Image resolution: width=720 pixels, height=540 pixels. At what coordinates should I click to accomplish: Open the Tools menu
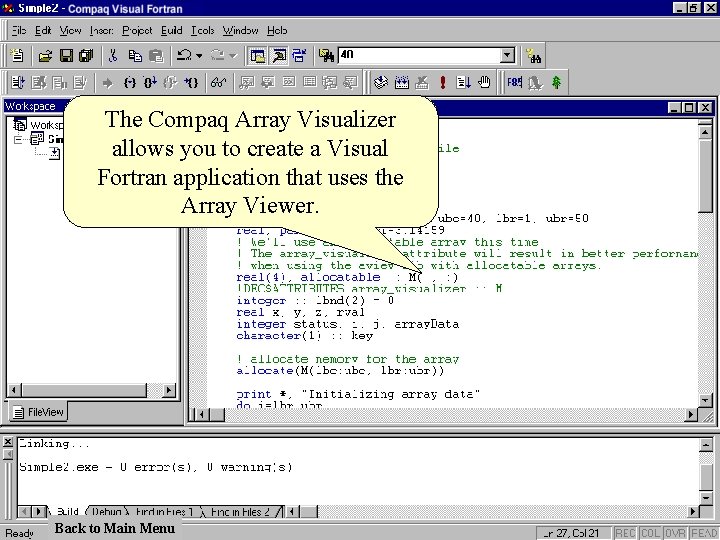click(202, 30)
